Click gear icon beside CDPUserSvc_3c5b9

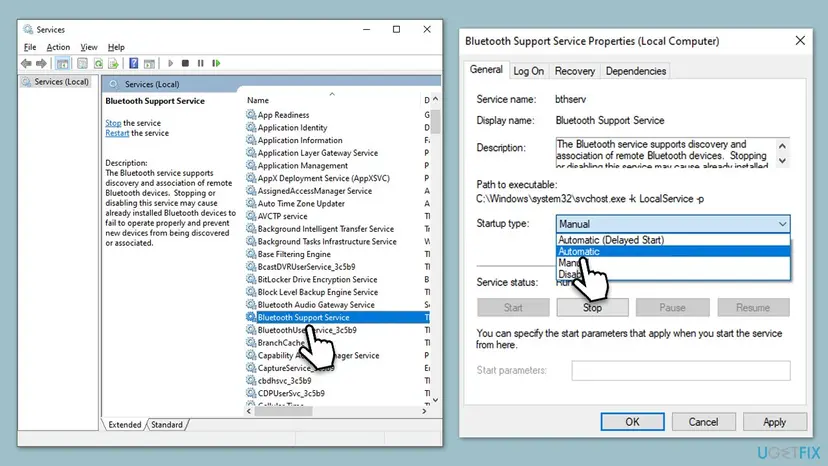251,393
